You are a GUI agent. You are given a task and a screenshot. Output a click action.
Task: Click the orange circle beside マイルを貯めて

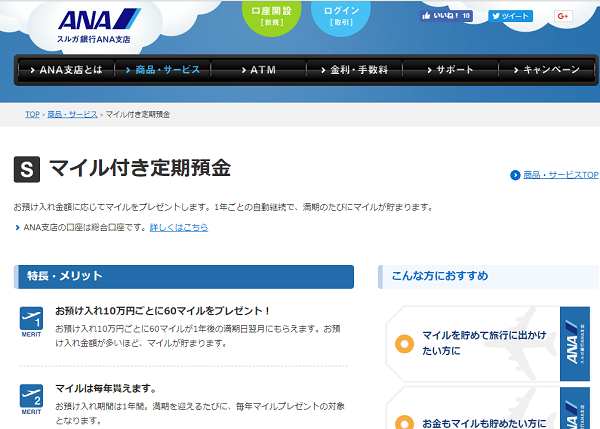(404, 344)
